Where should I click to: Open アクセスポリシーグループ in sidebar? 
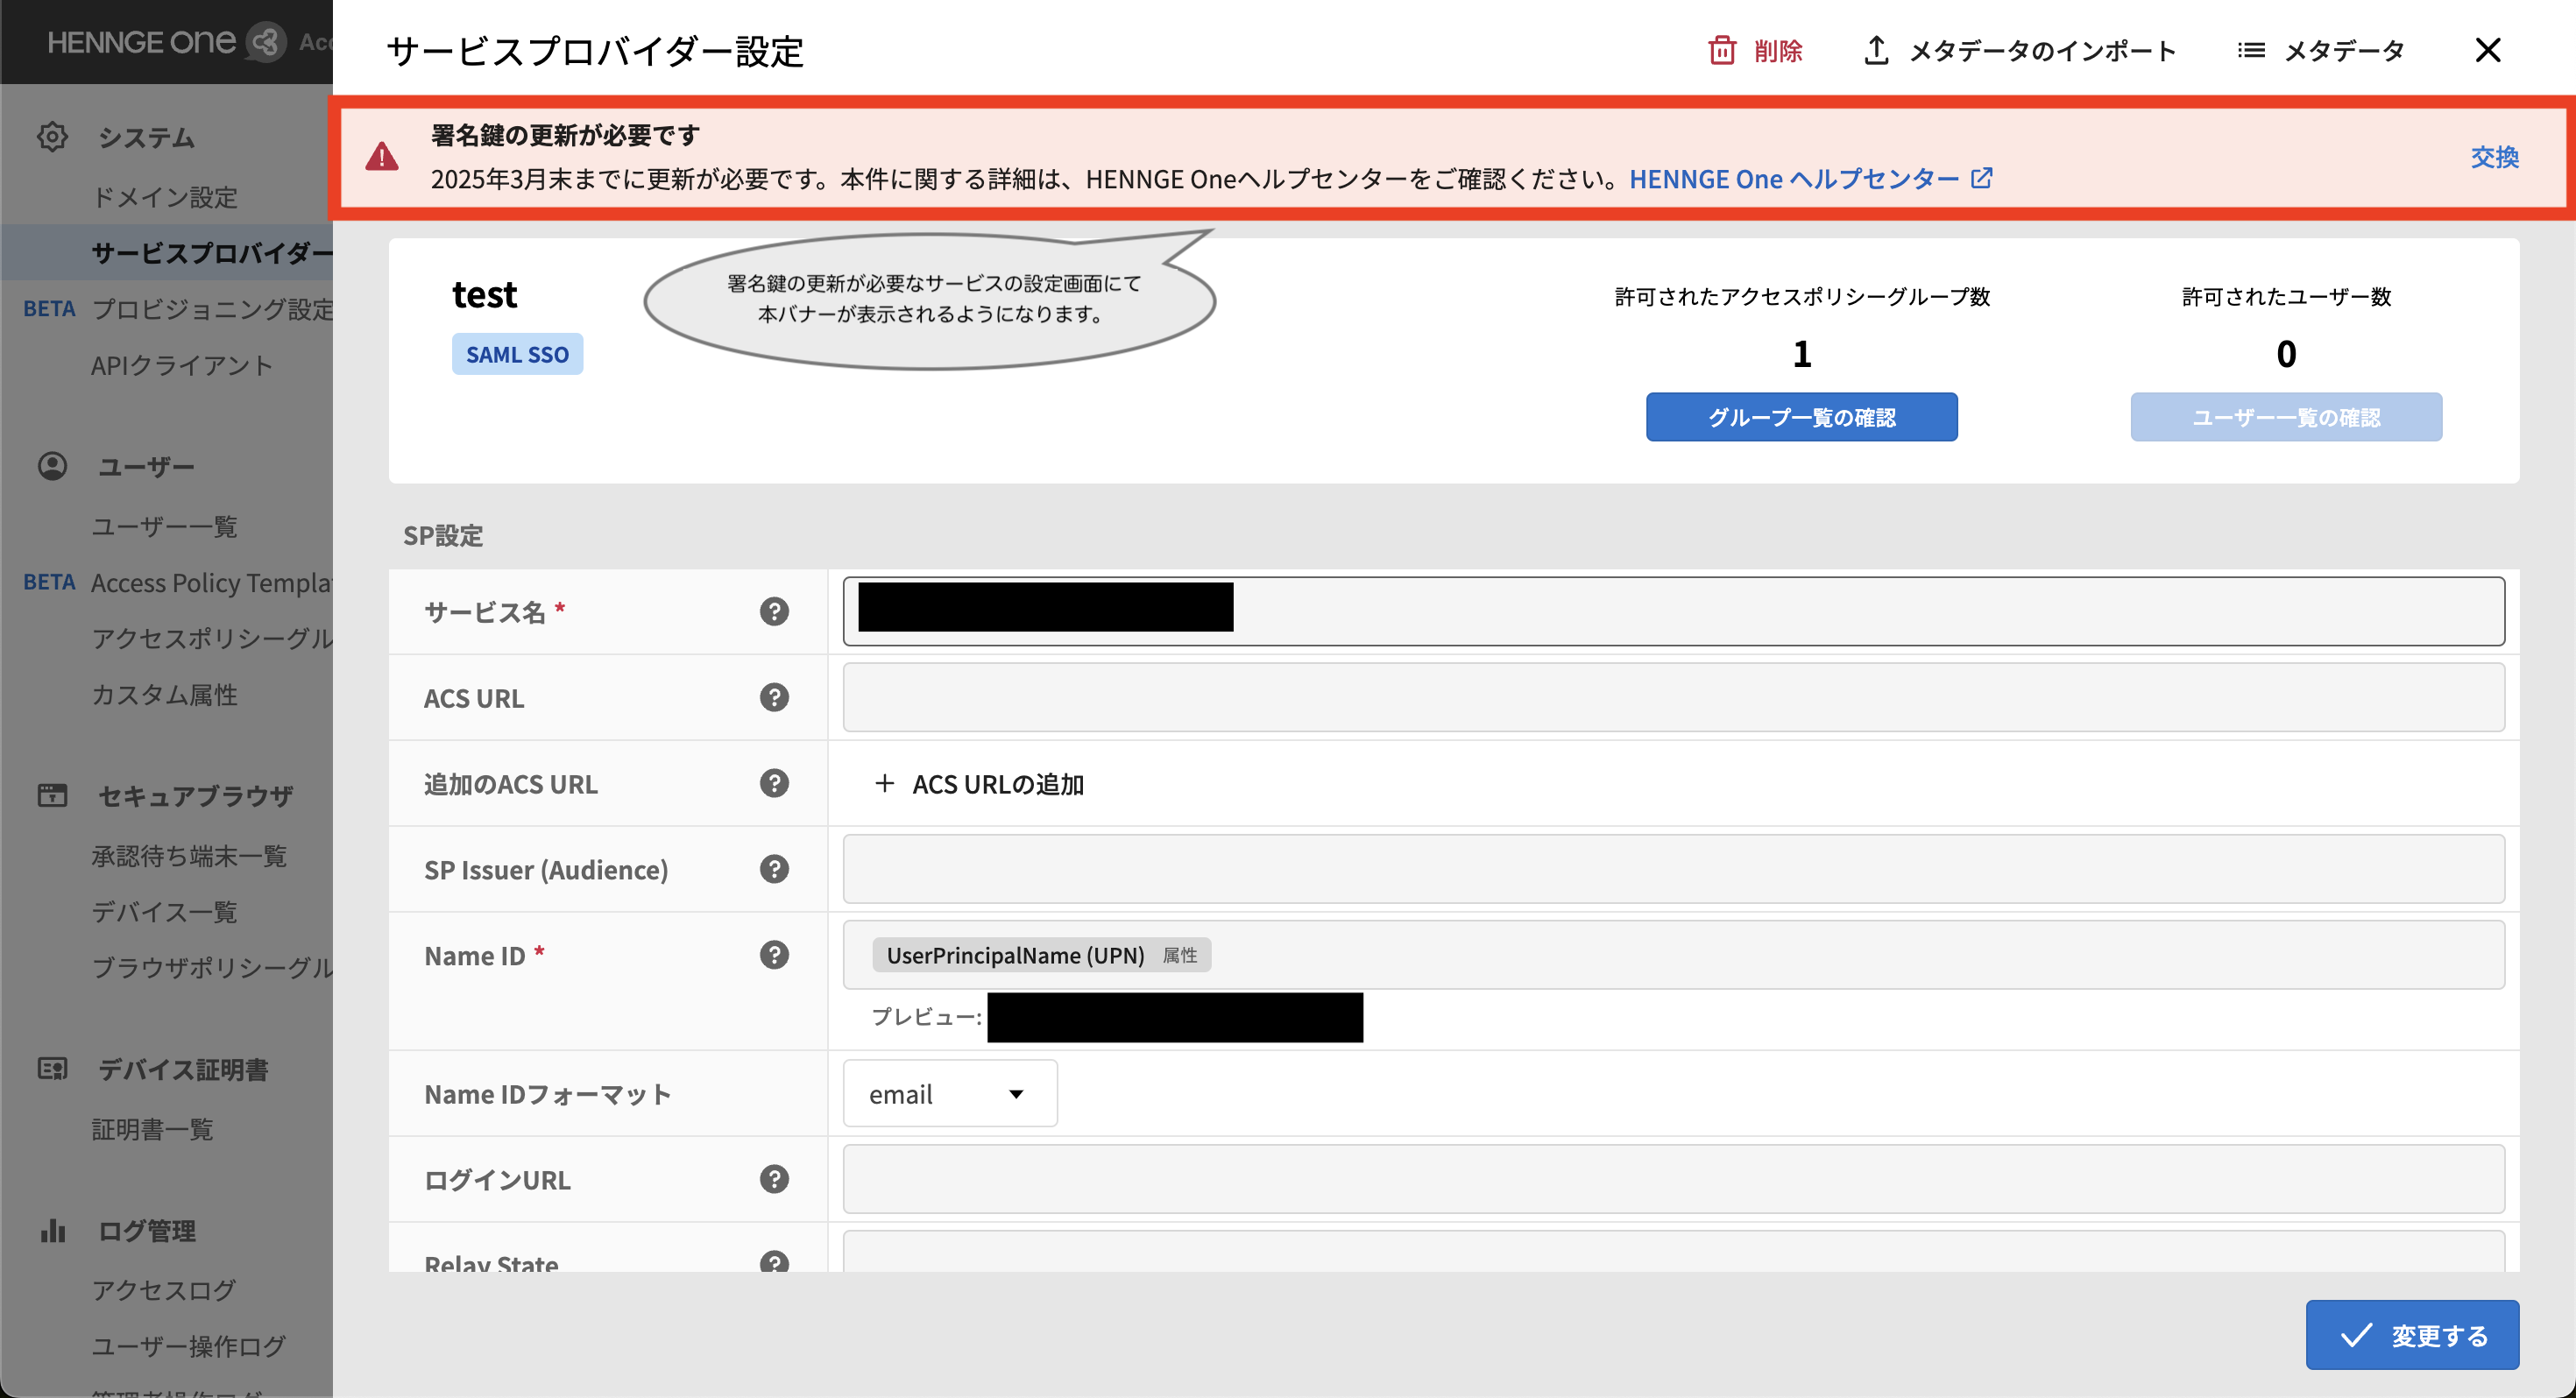pyautogui.click(x=212, y=638)
